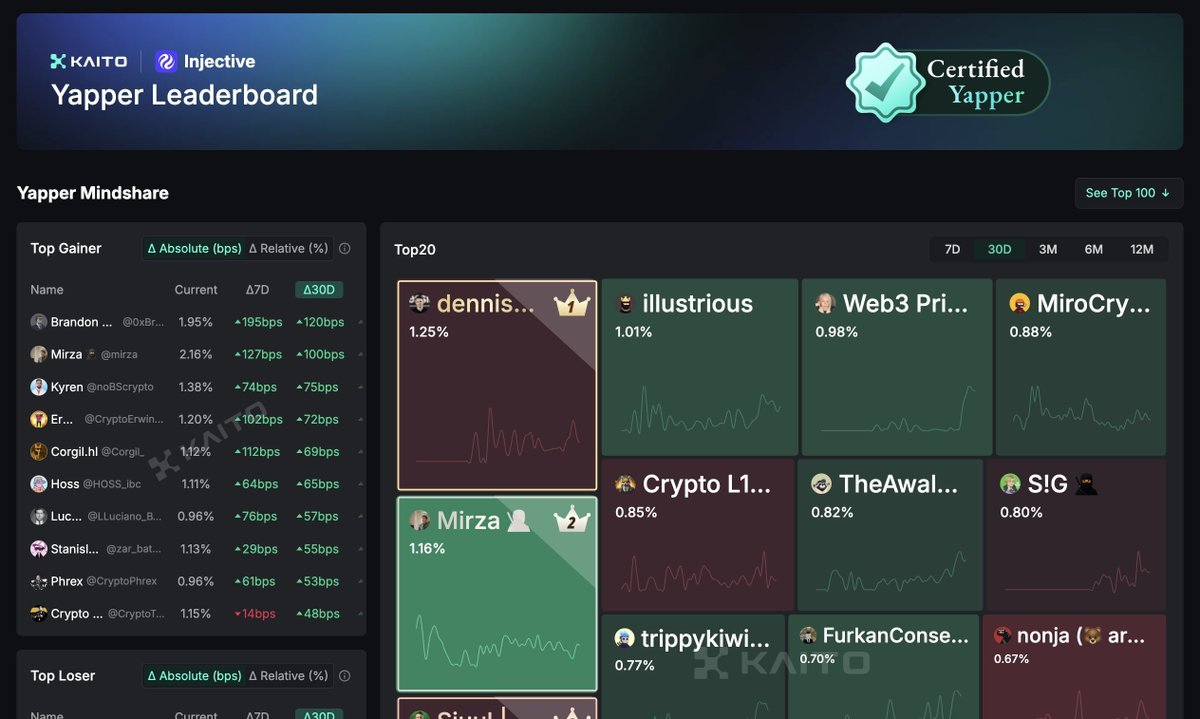This screenshot has height=719, width=1200.
Task: Click the Web3 Pri... card avatar
Action: coord(825,304)
